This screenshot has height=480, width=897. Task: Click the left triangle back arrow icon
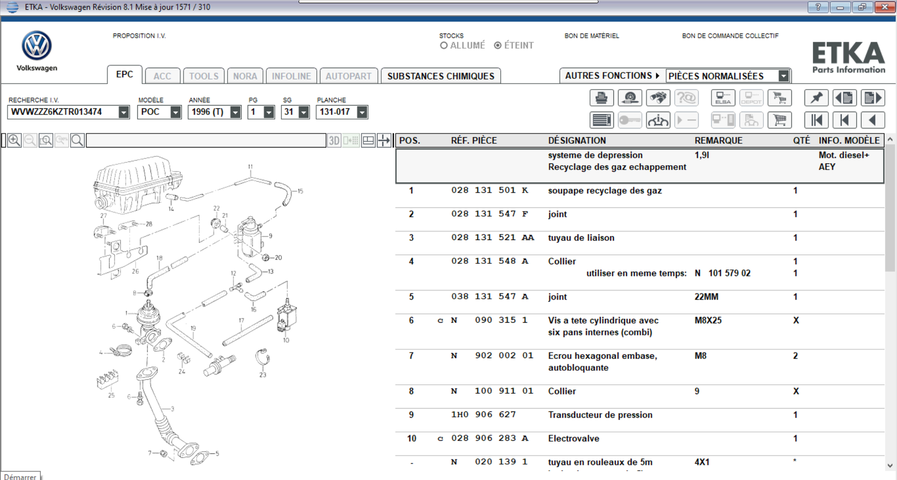click(872, 120)
